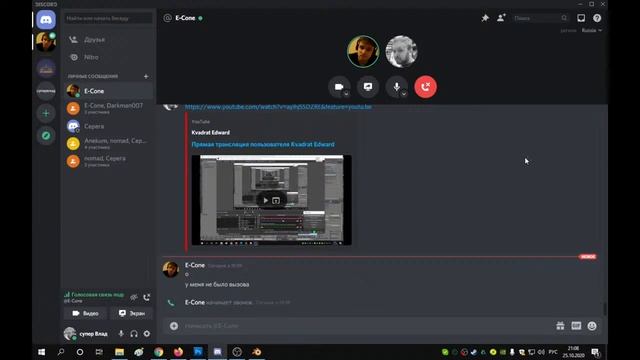Expand microphone options small arrow
640x360 pixels.
(x=404, y=93)
